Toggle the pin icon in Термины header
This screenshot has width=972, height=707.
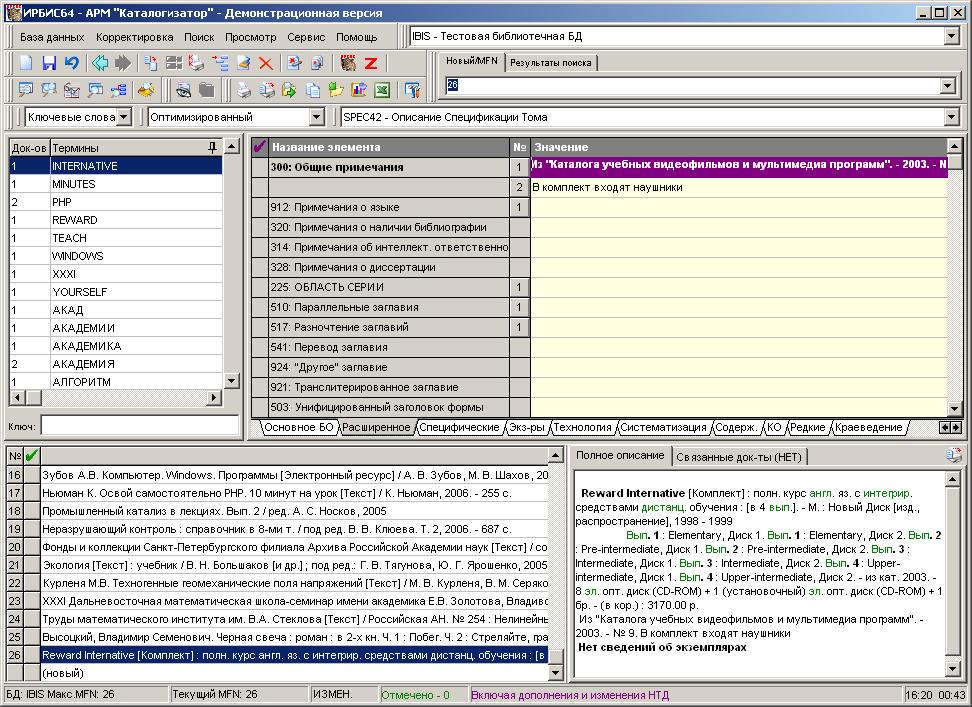point(211,147)
